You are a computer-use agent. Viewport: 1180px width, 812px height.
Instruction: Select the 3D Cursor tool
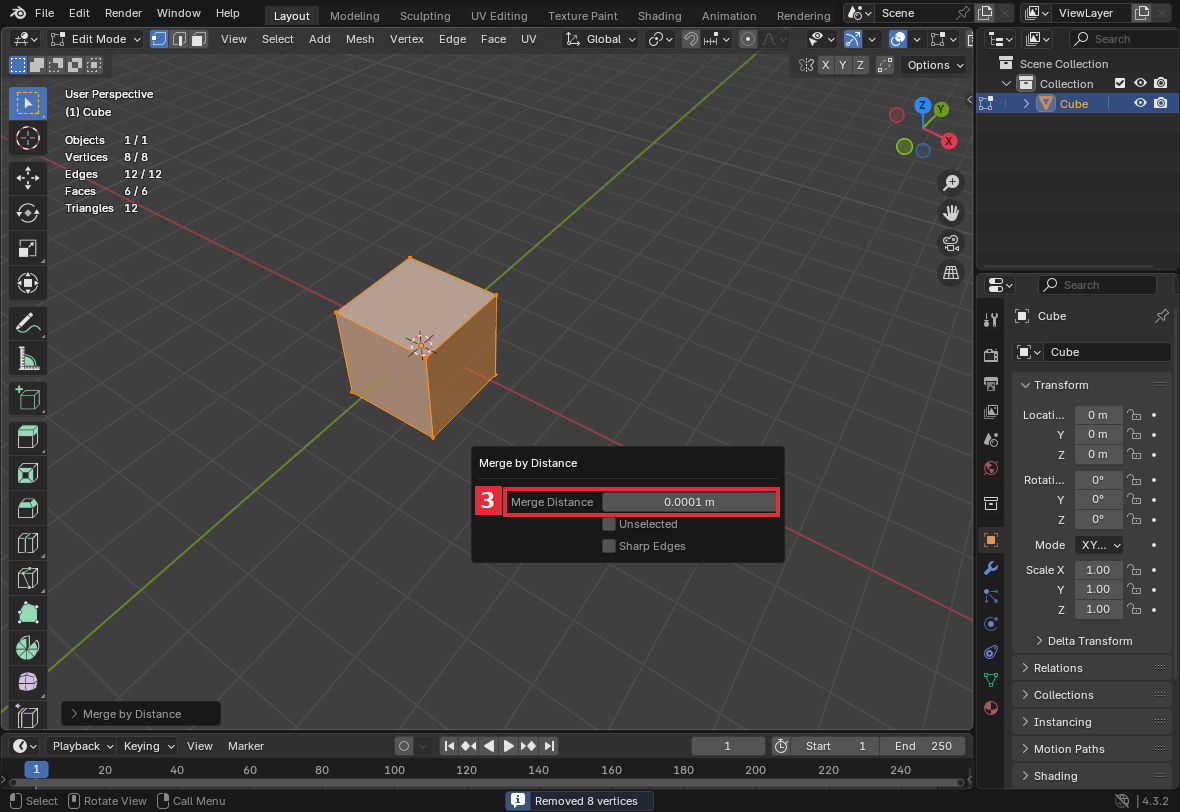point(28,138)
